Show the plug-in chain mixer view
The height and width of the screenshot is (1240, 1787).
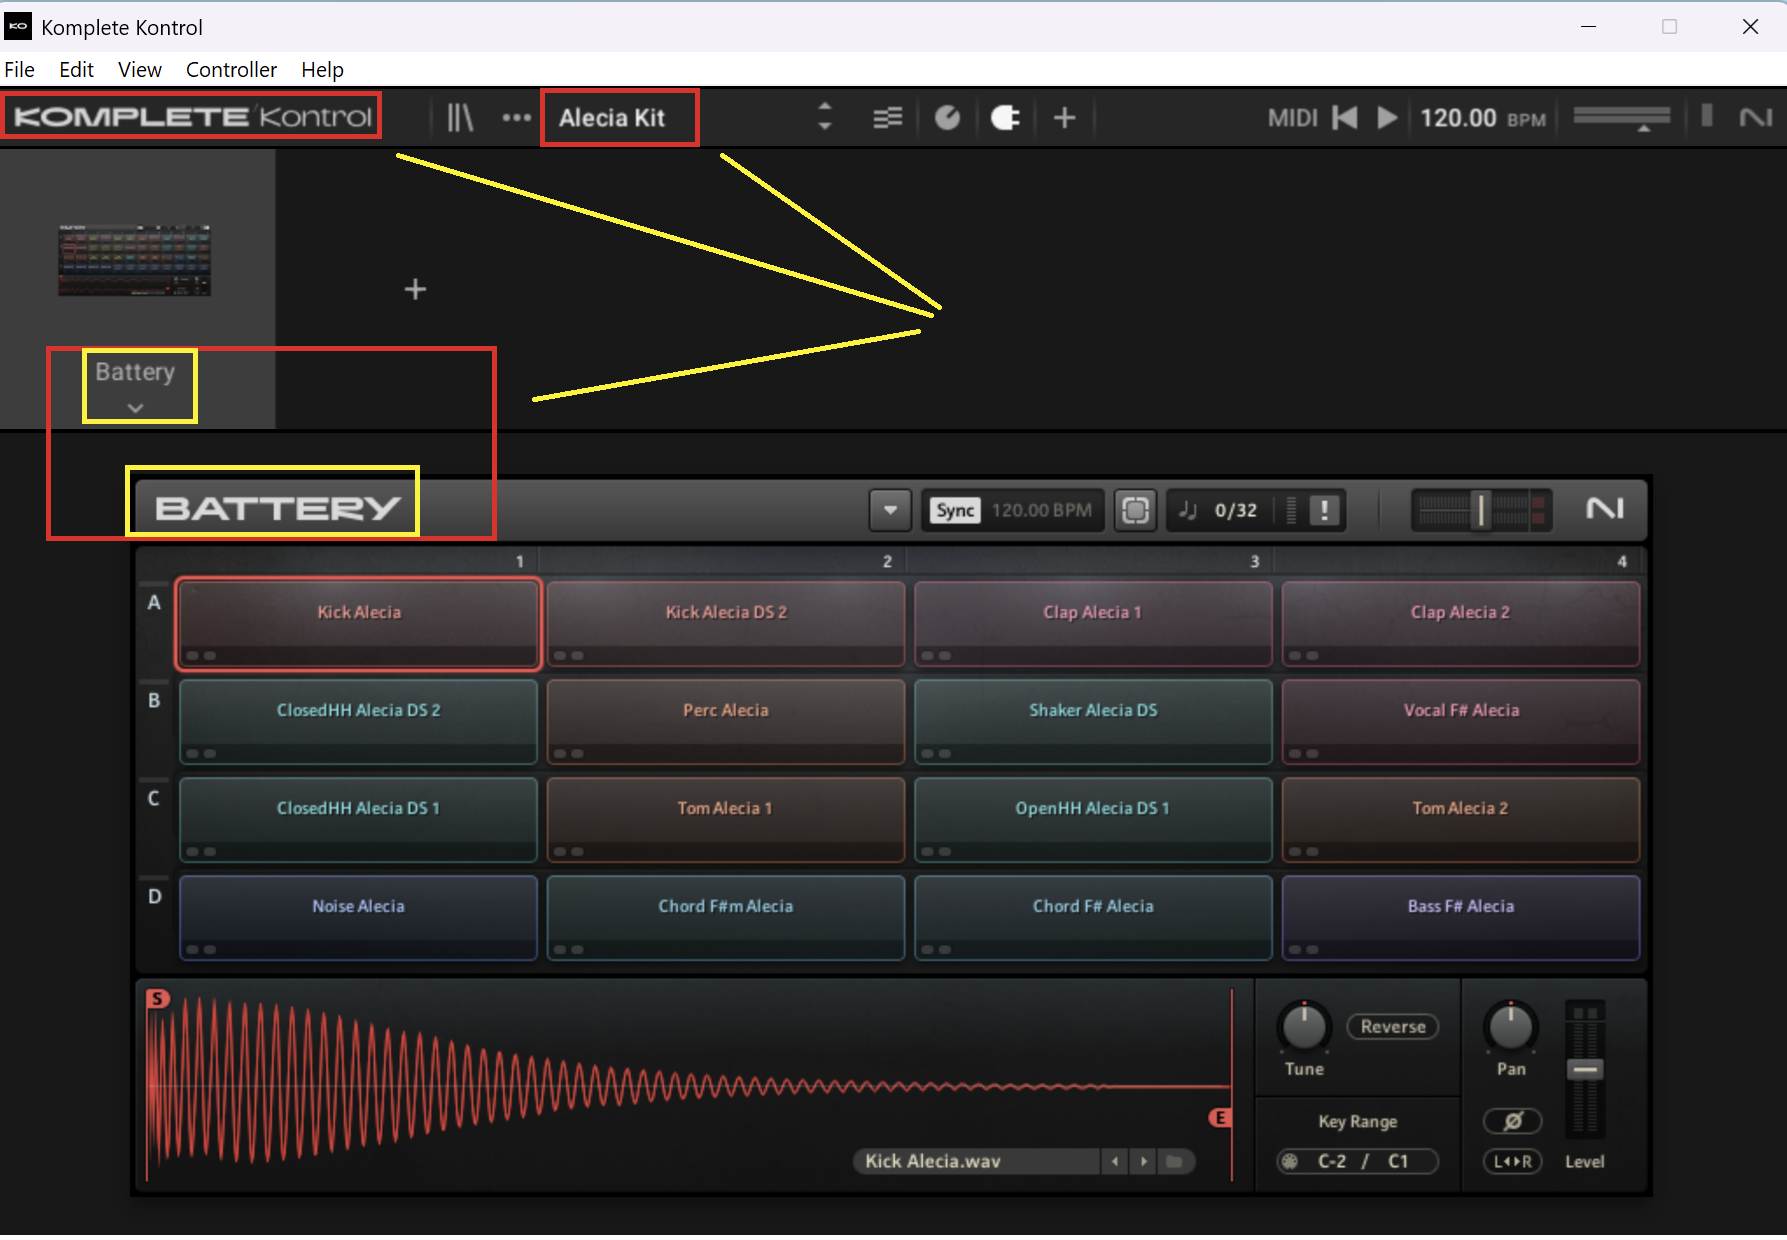(887, 118)
